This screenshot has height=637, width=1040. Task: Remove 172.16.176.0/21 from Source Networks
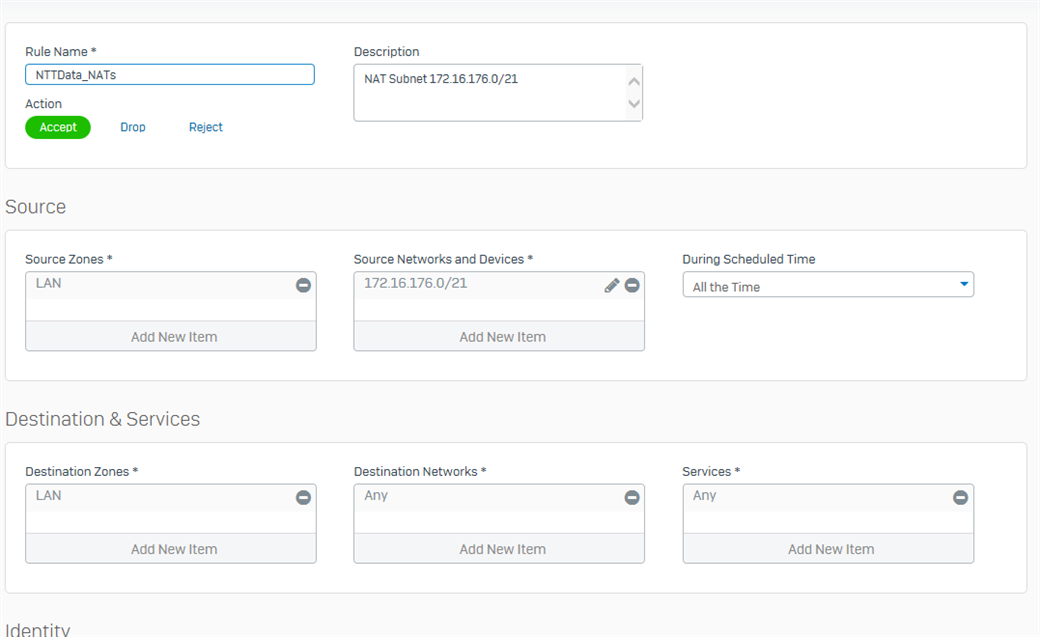click(x=632, y=285)
